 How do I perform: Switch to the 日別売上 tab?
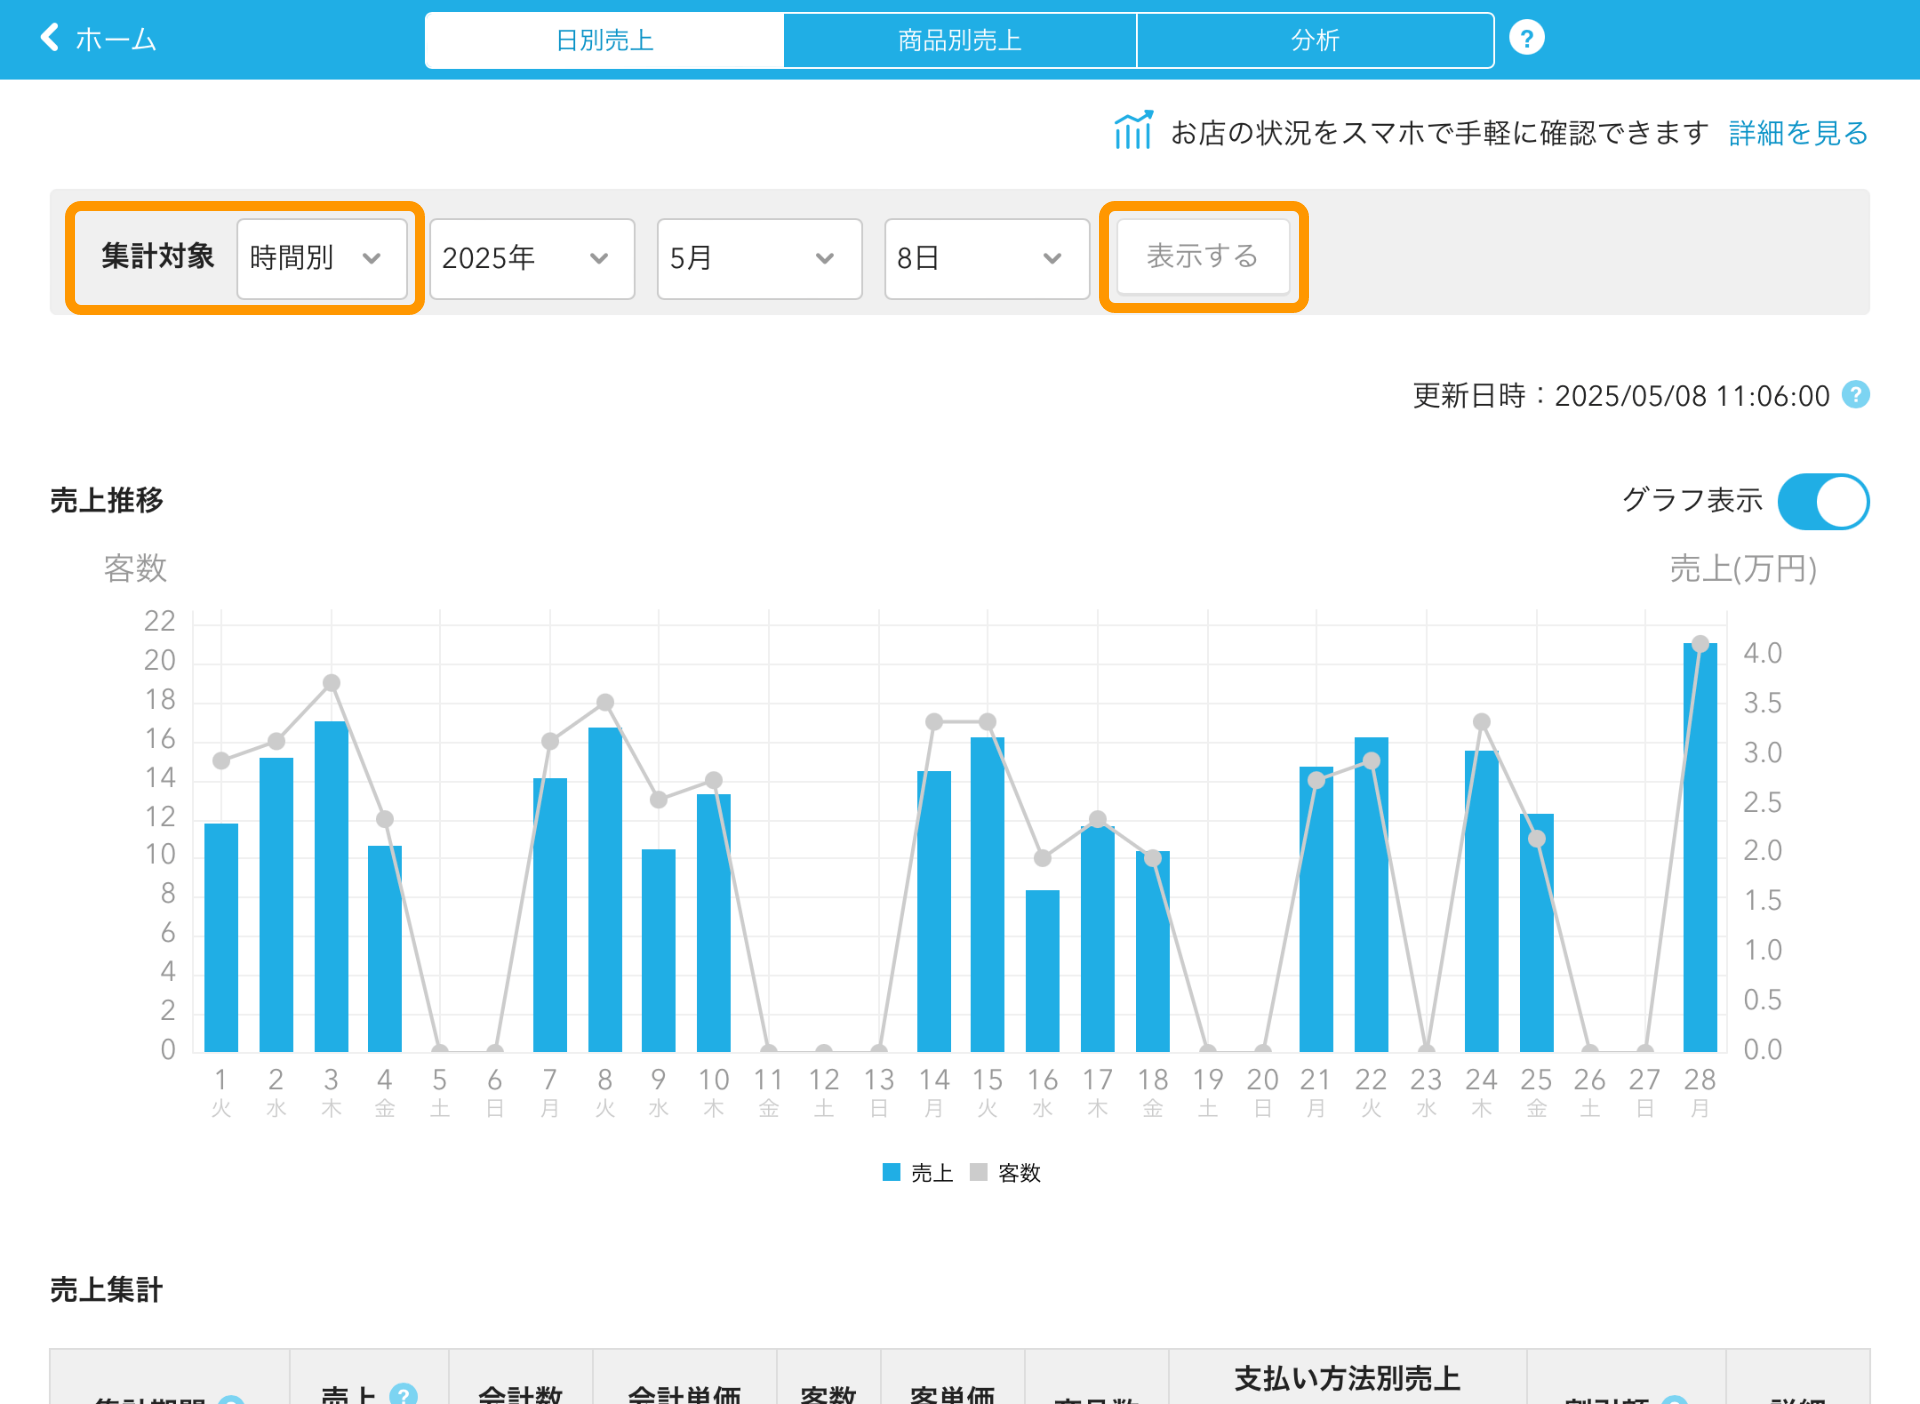pos(604,40)
